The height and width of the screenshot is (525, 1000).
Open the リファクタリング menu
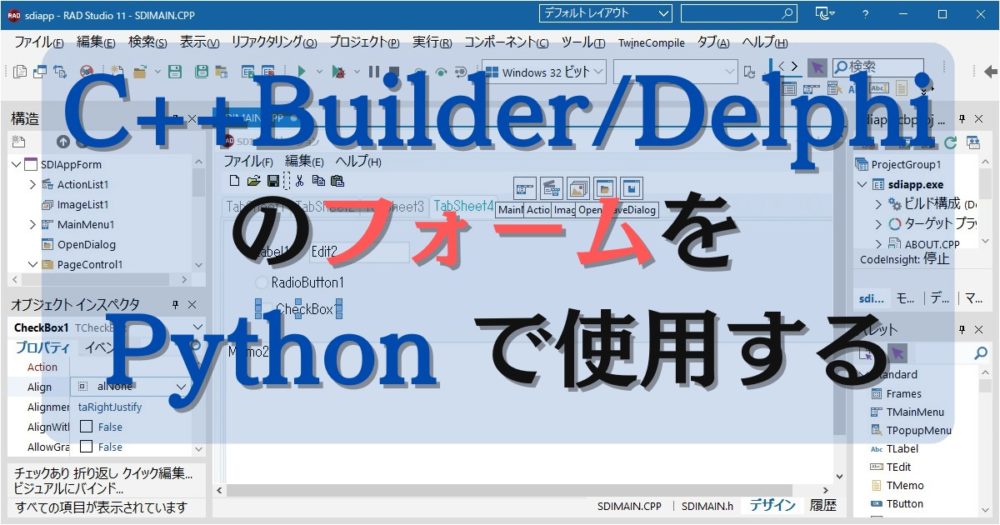tap(274, 43)
